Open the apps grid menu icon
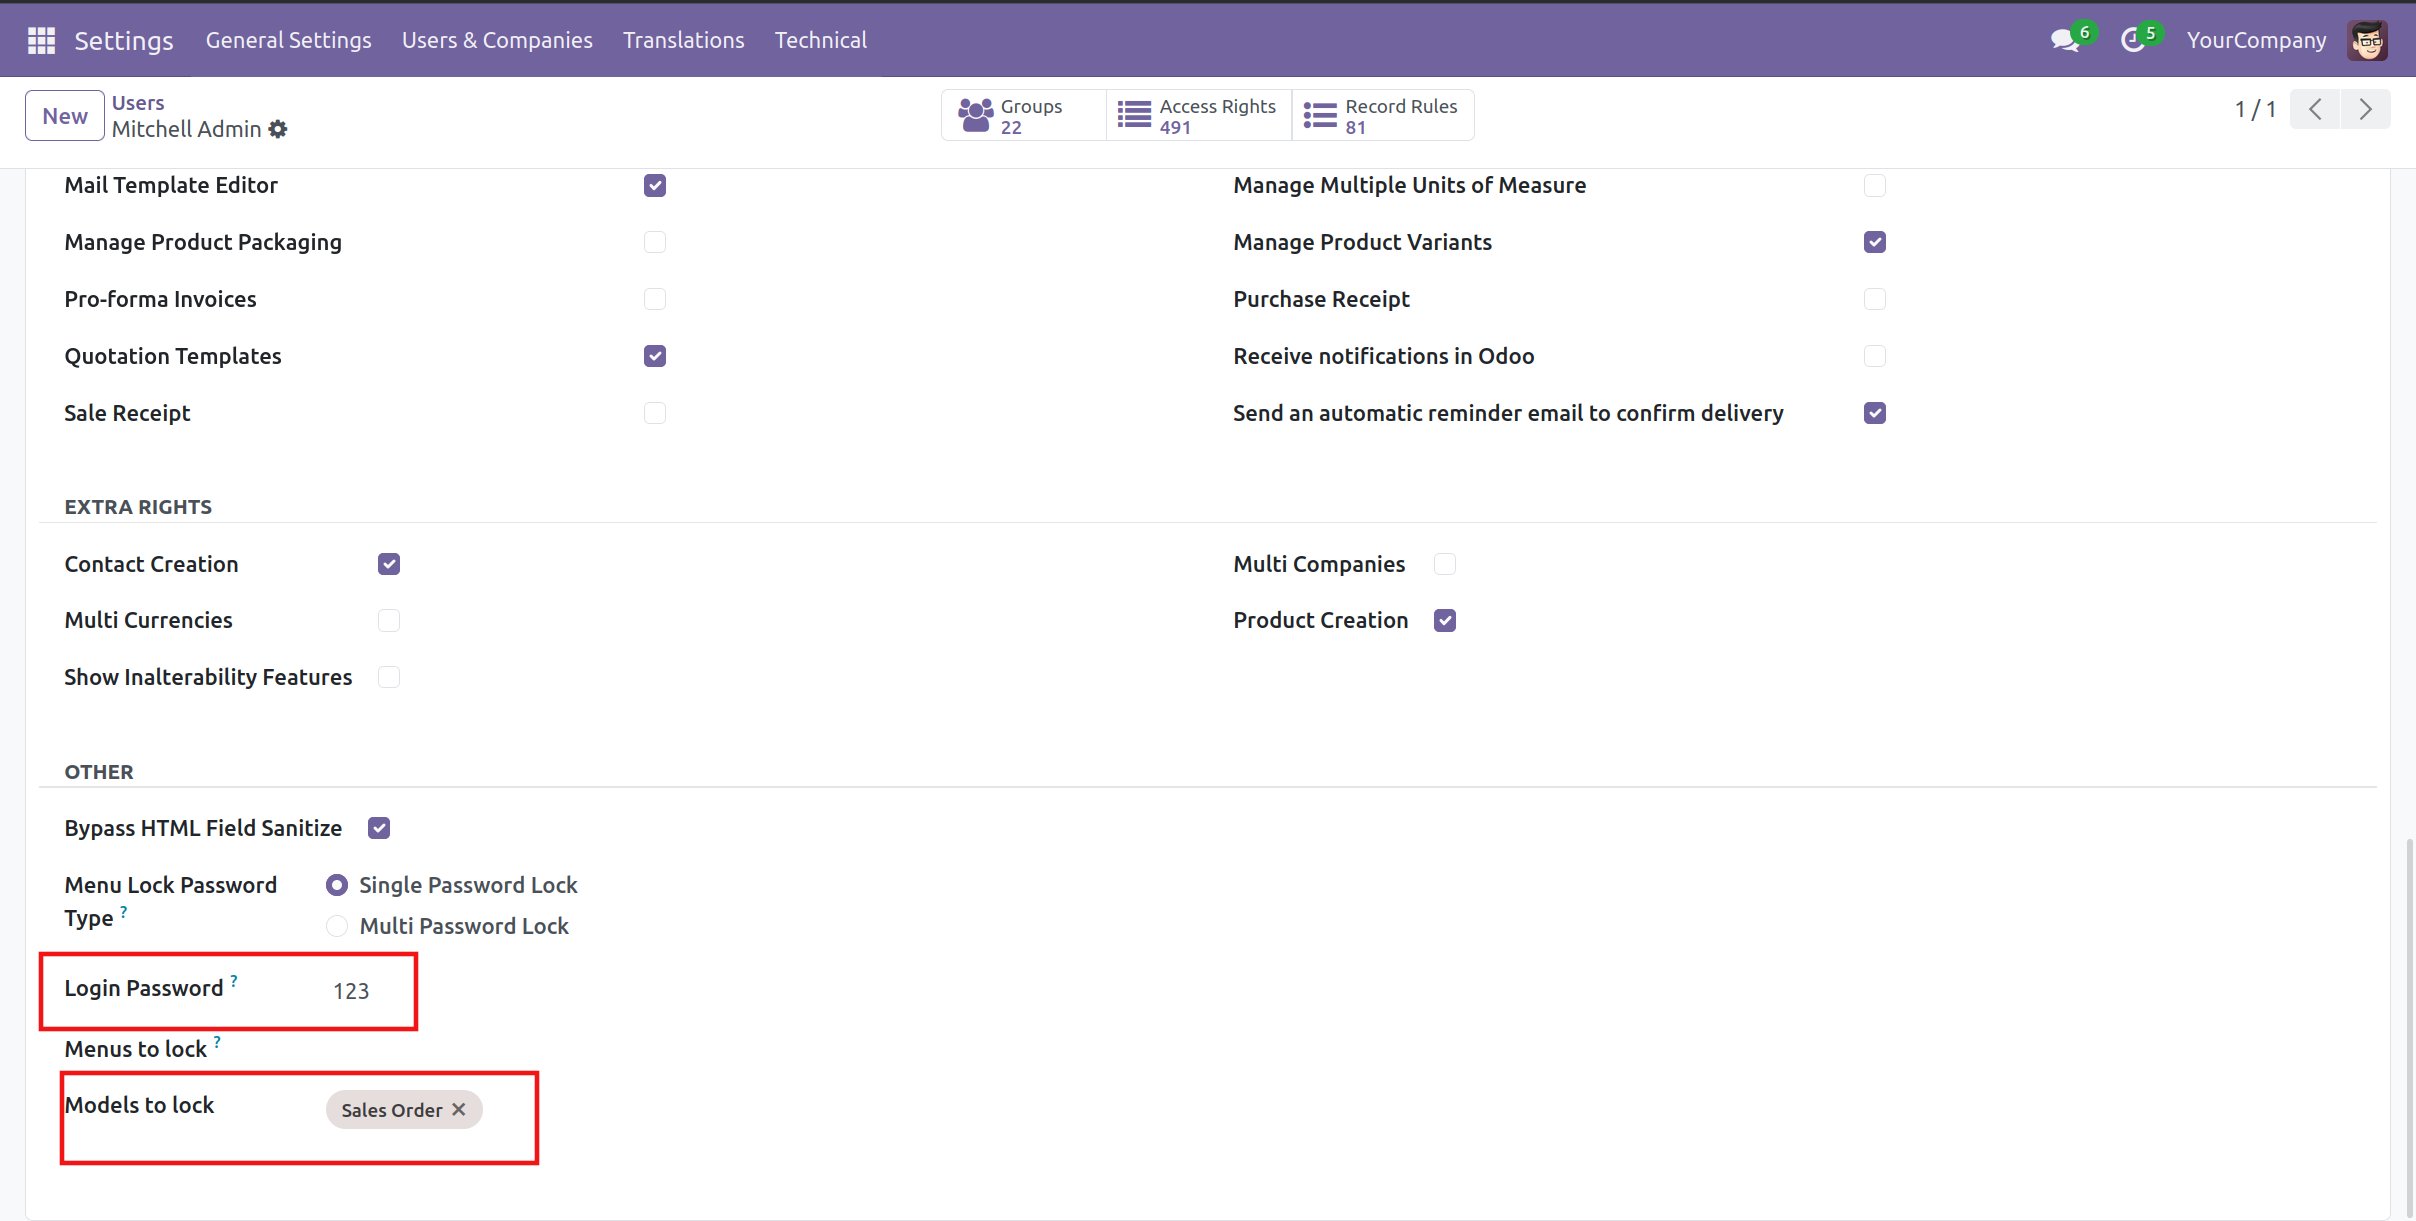Viewport: 2416px width, 1221px height. point(41,40)
